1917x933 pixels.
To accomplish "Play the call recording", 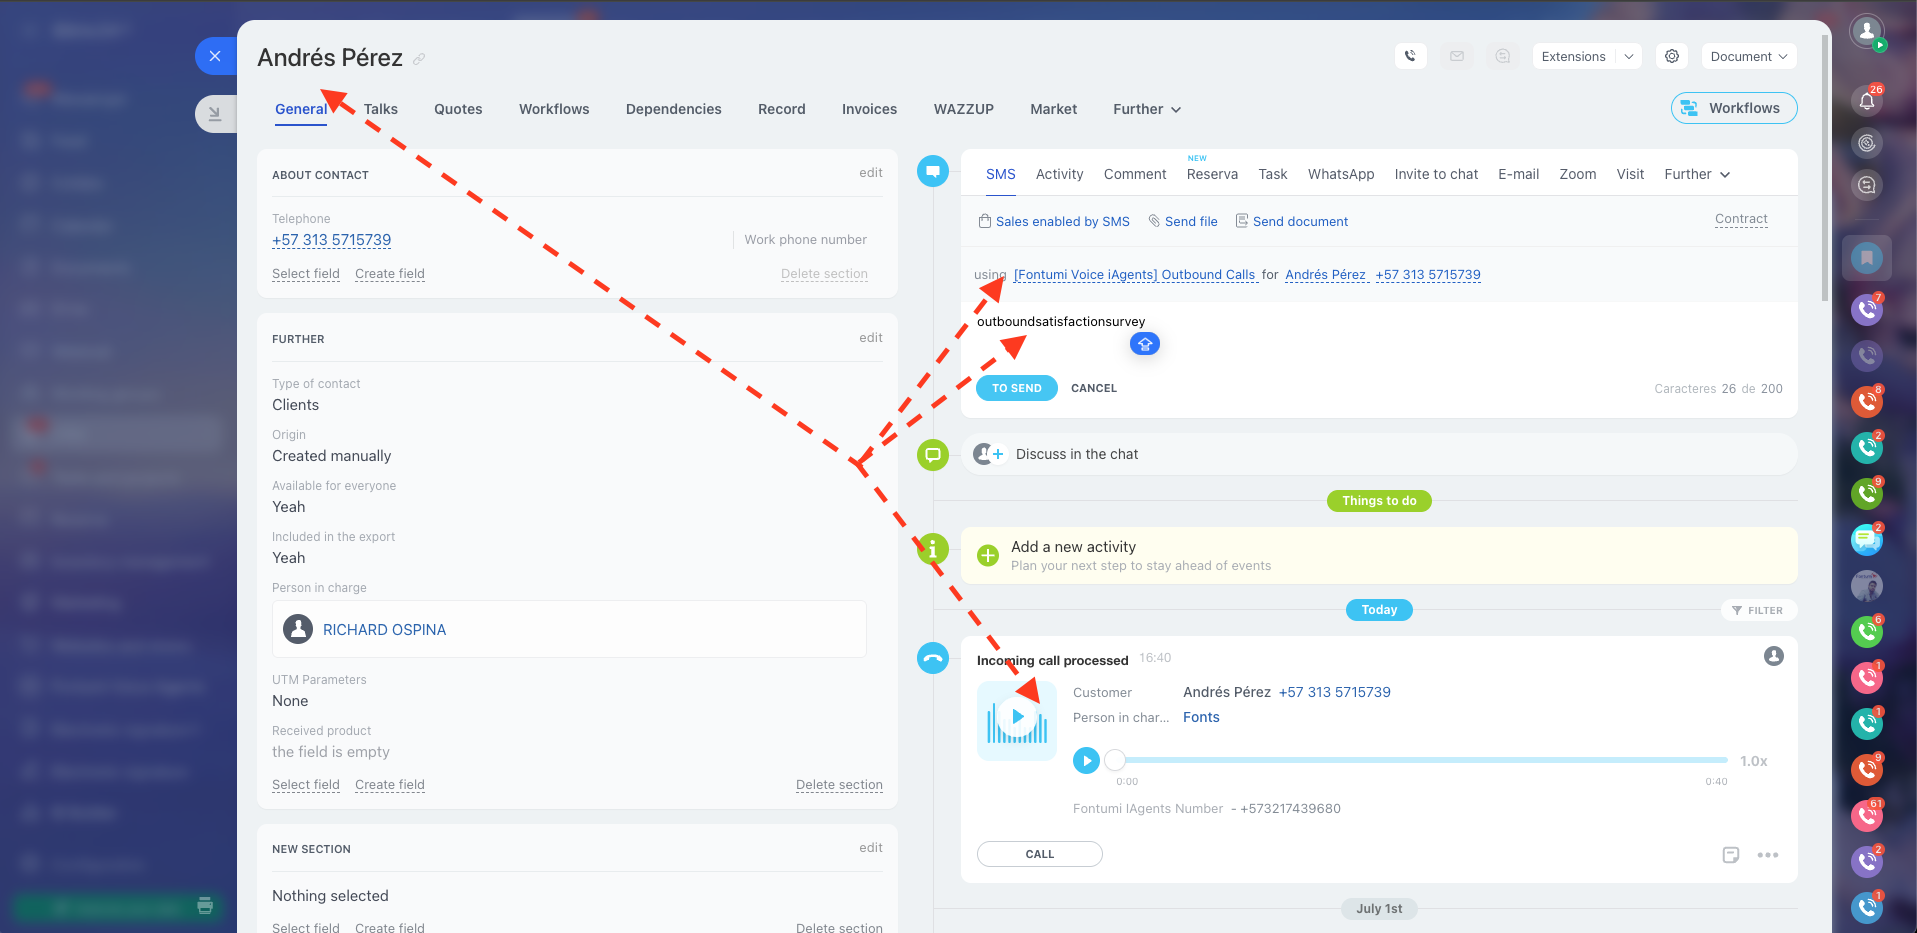I will point(1086,761).
